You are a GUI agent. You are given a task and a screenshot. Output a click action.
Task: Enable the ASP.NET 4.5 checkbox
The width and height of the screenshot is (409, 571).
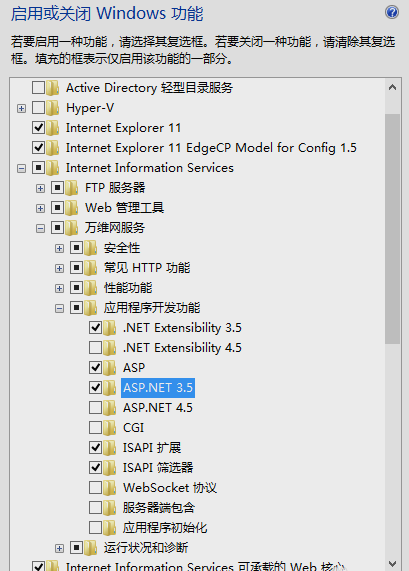[x=95, y=407]
